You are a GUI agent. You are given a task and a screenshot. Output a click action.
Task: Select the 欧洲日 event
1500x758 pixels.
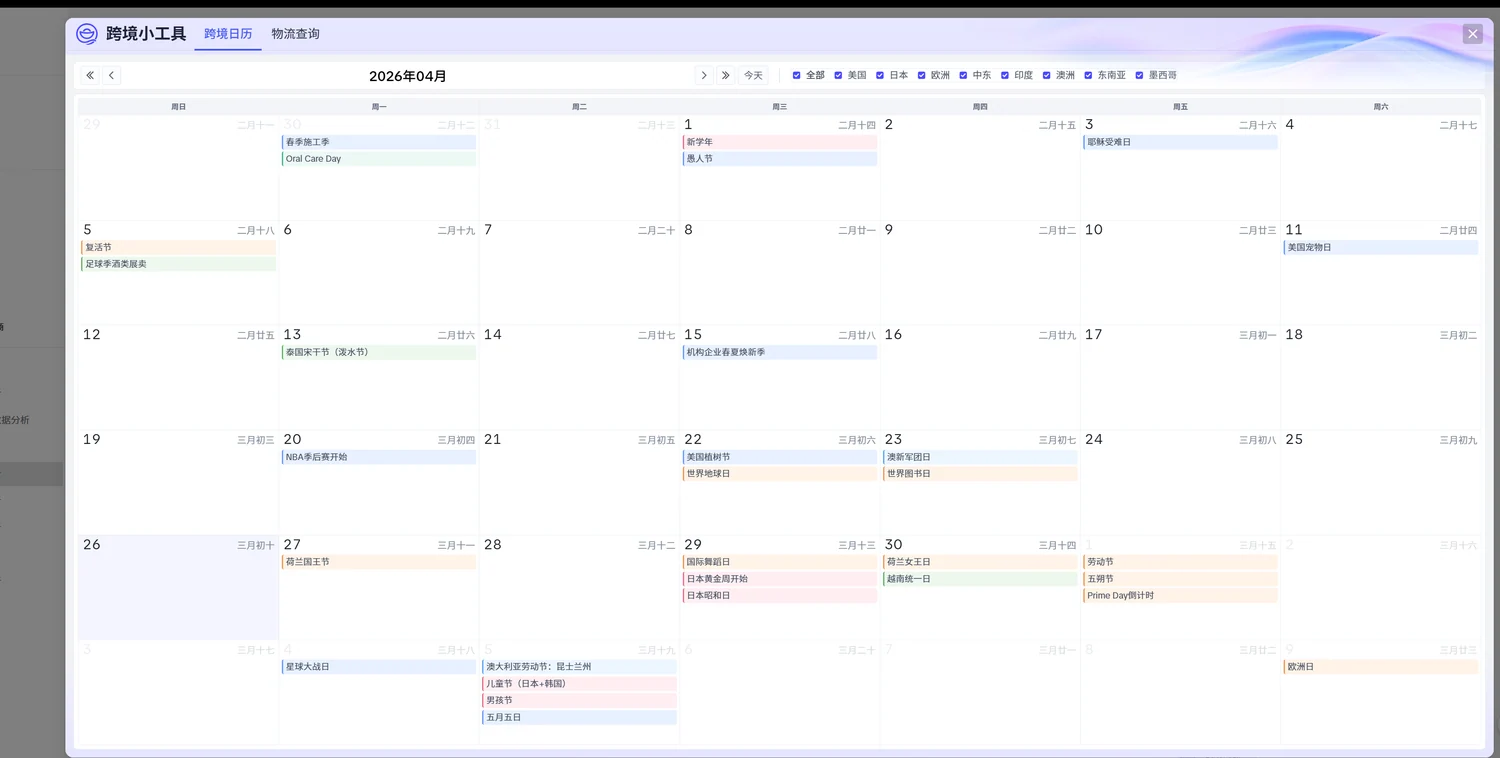point(1381,667)
